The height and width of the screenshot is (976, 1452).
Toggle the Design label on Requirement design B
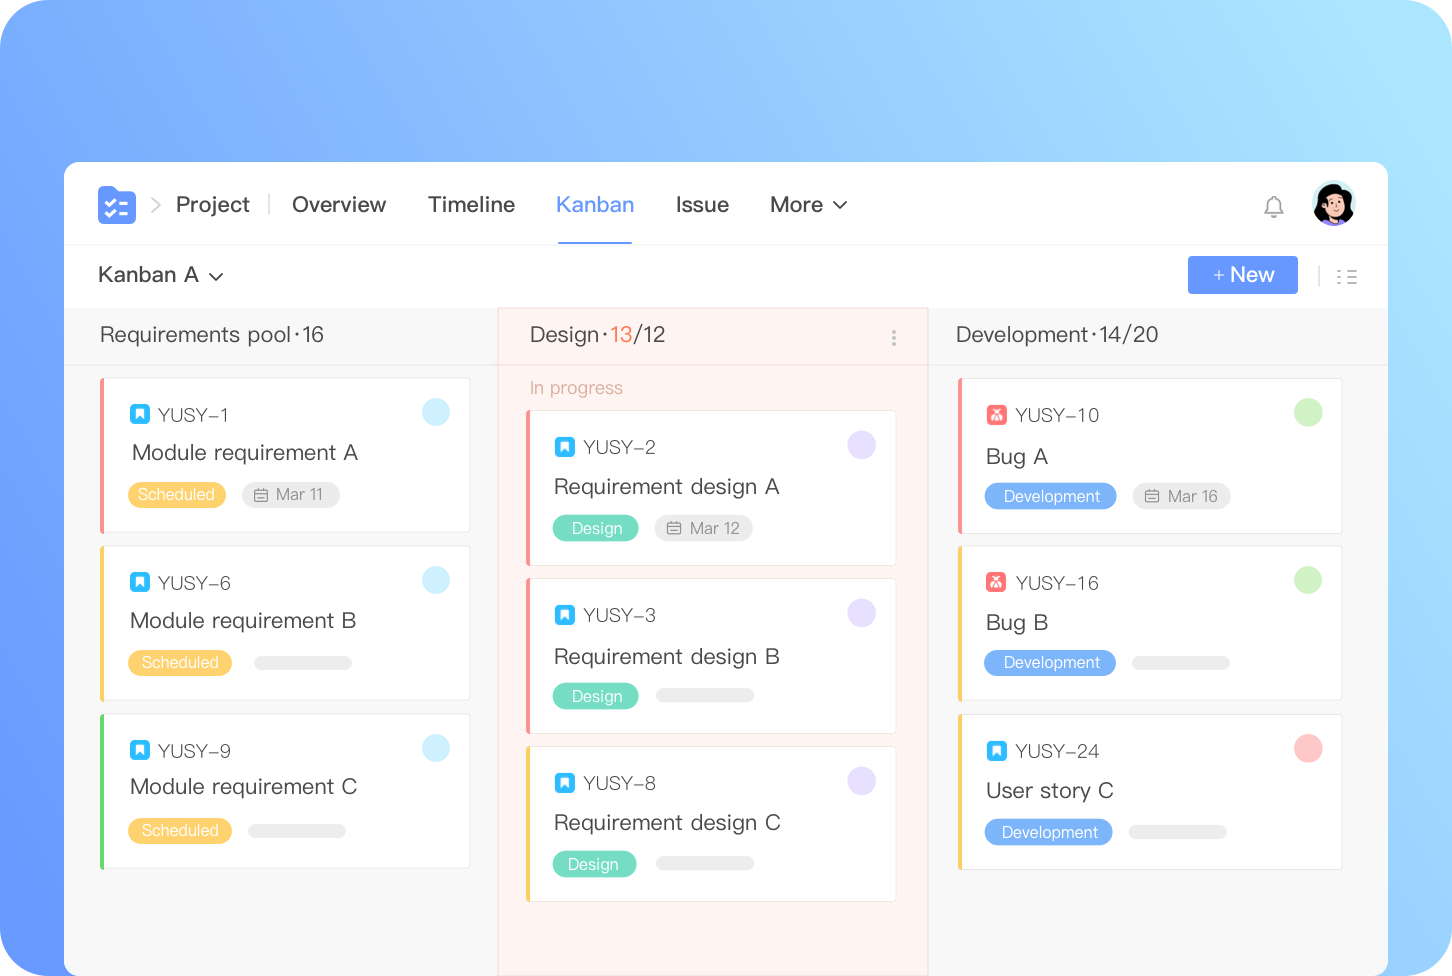pos(595,695)
